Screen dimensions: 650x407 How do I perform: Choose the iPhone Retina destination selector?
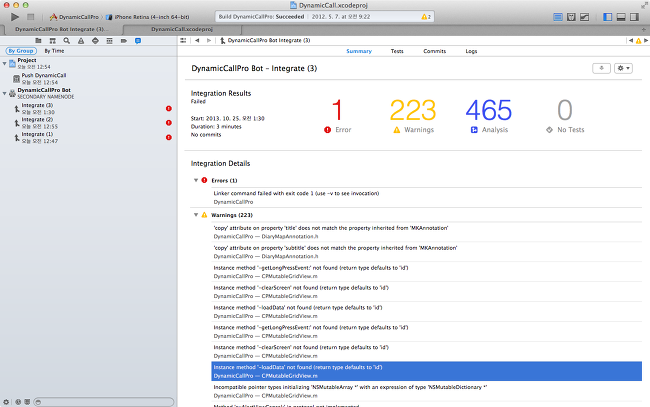pyautogui.click(x=148, y=17)
